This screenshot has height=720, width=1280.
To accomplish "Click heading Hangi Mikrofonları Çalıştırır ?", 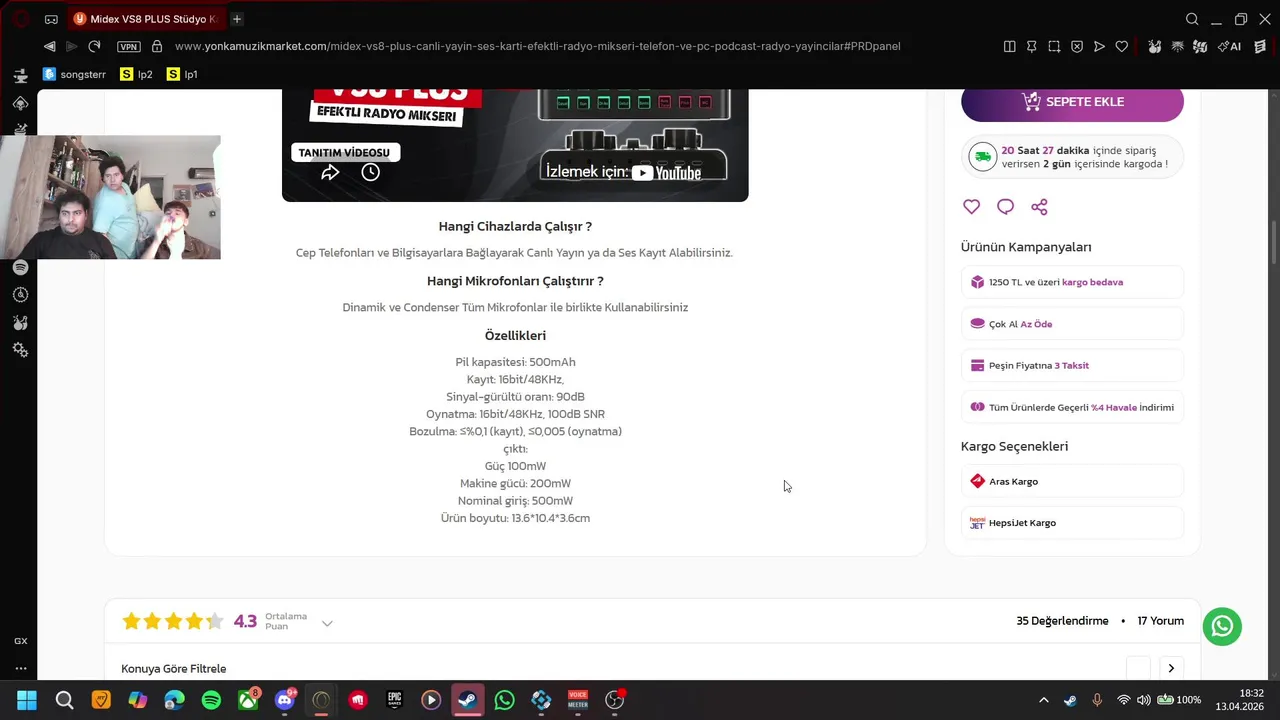I will coord(515,281).
